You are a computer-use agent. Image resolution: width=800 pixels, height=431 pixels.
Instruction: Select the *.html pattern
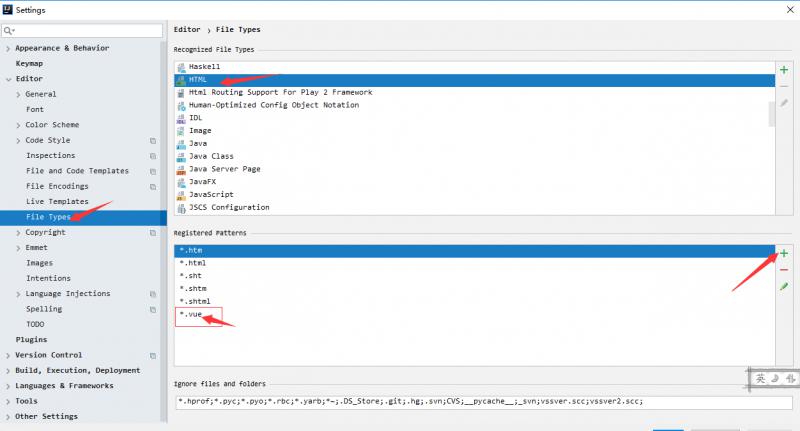tap(474, 263)
